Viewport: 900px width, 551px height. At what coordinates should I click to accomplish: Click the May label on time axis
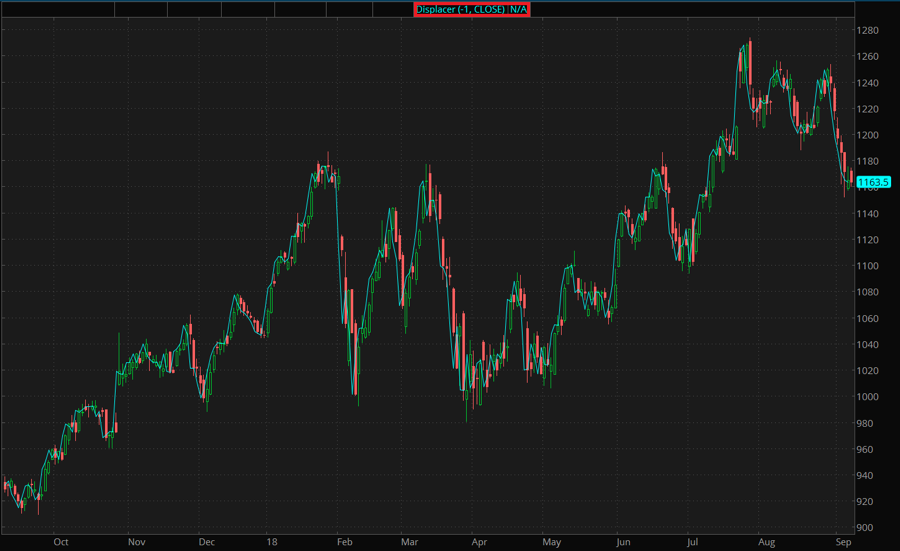click(551, 542)
